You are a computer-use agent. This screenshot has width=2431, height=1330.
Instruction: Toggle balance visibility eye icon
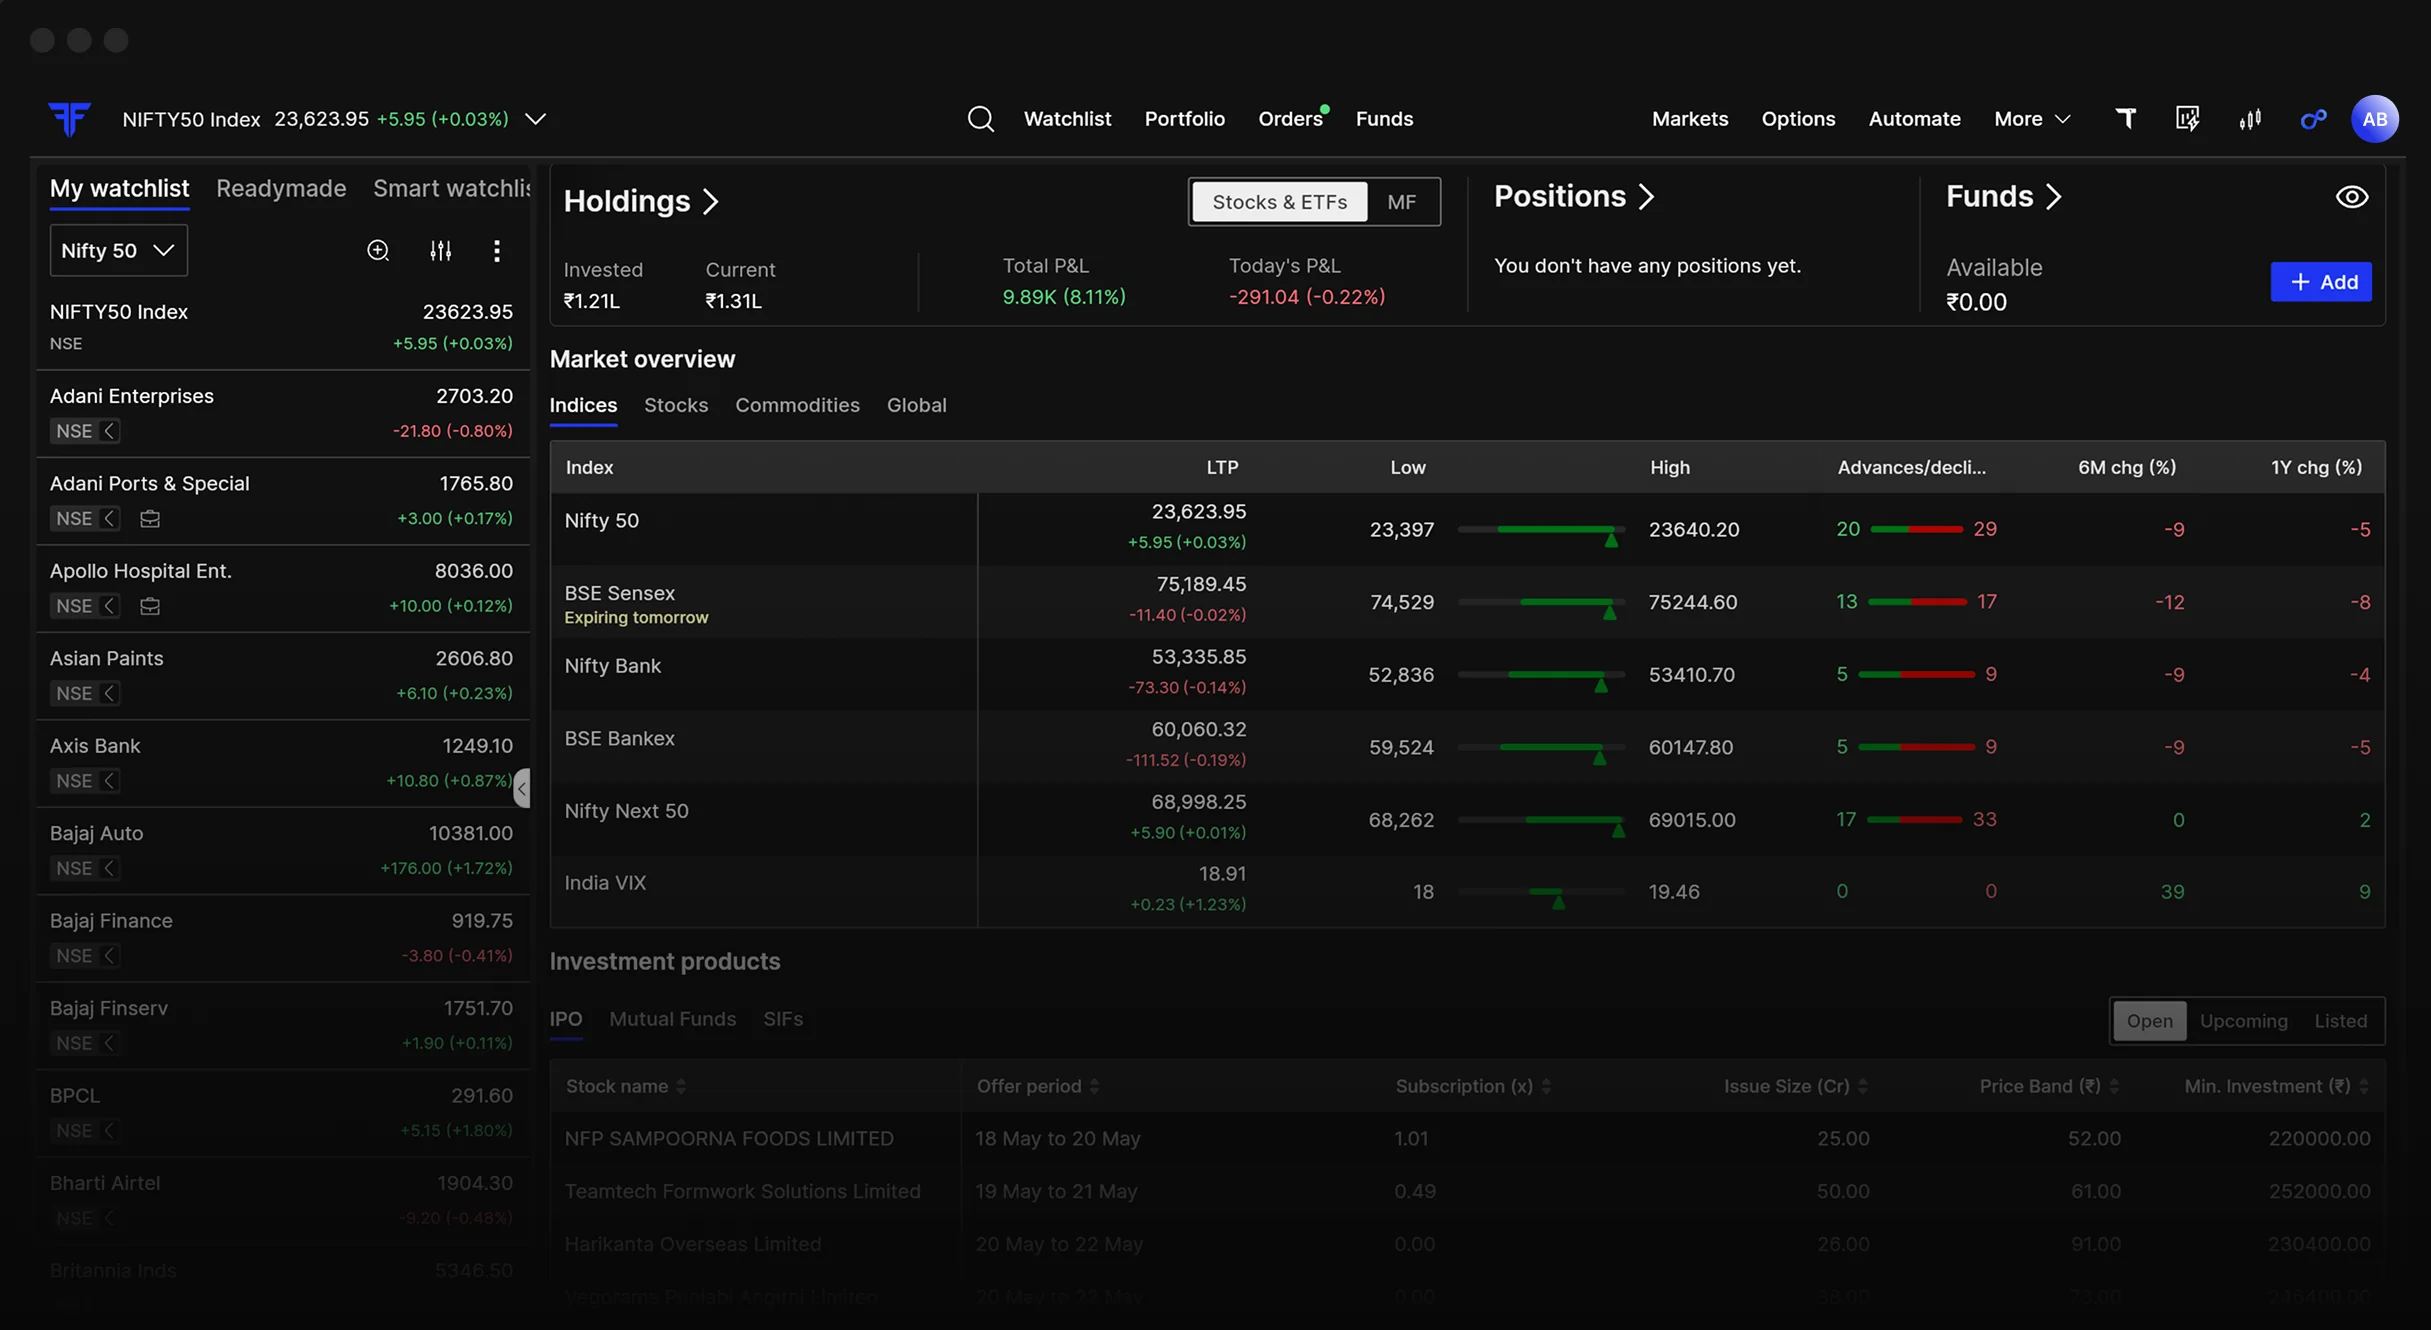click(2351, 197)
